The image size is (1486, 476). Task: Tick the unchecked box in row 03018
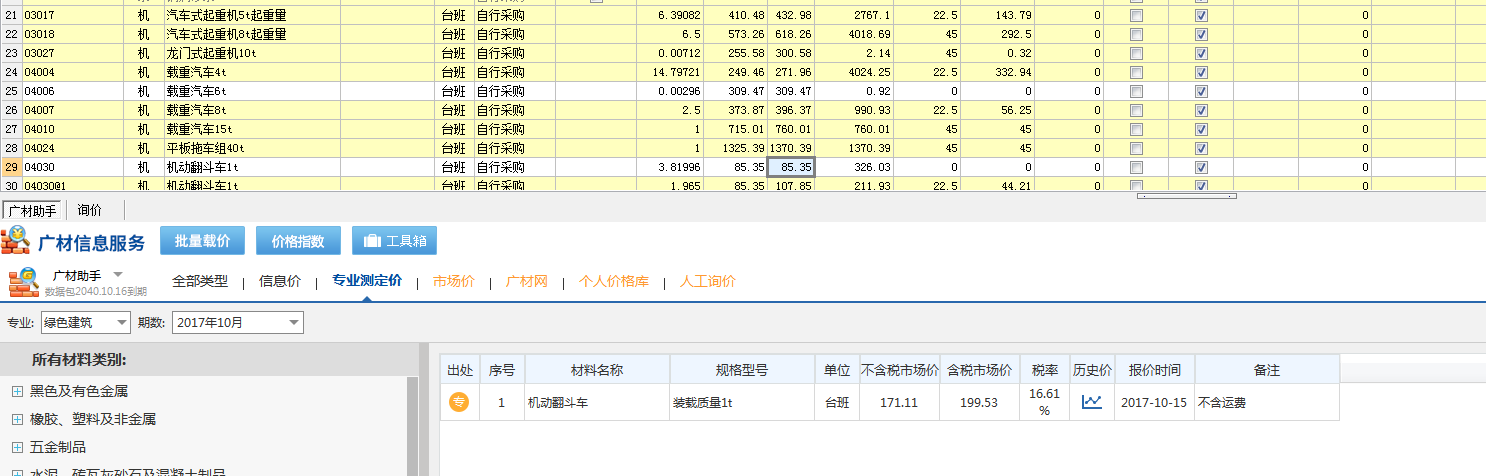[1136, 34]
